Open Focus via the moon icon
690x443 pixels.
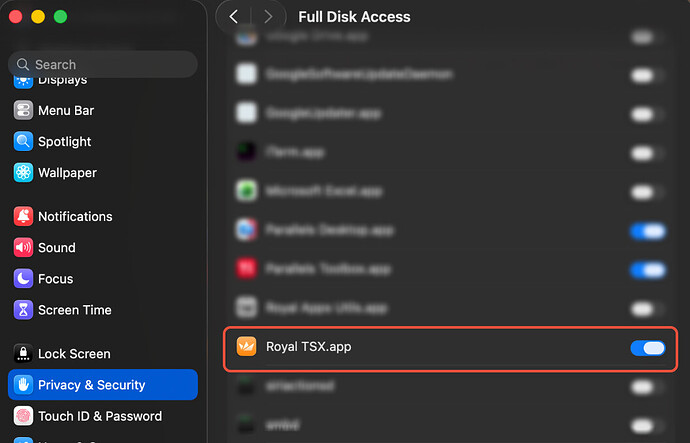pos(23,279)
